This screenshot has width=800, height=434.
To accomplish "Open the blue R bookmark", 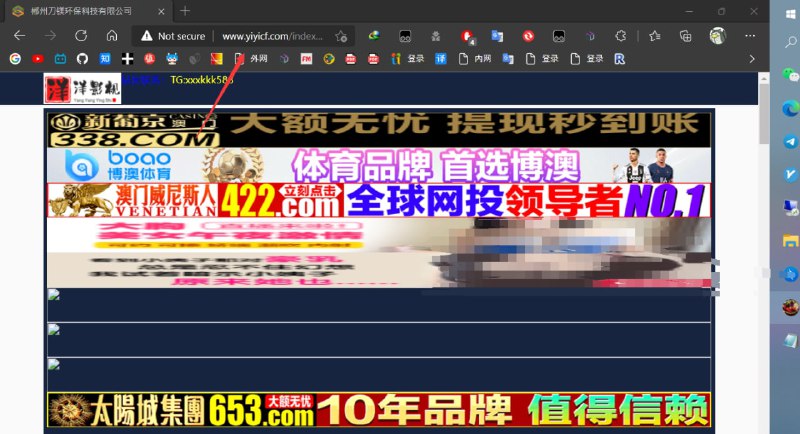I will click(619, 59).
